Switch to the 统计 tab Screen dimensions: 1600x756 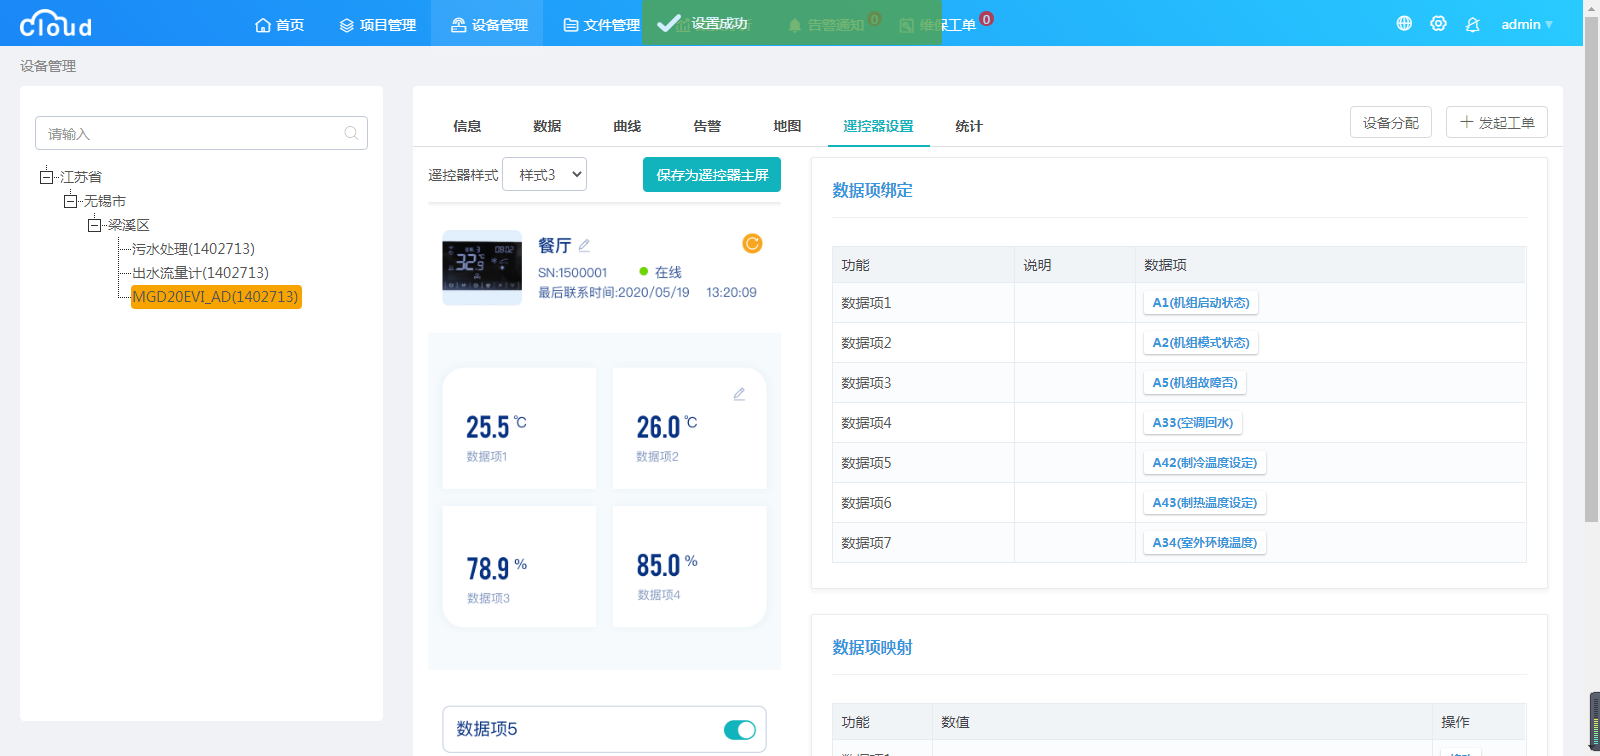pyautogui.click(x=969, y=126)
